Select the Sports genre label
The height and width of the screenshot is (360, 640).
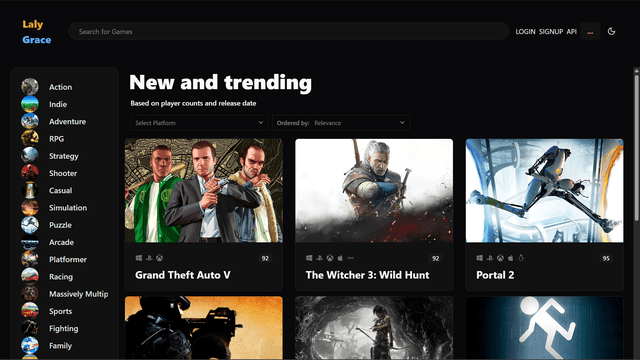point(60,311)
